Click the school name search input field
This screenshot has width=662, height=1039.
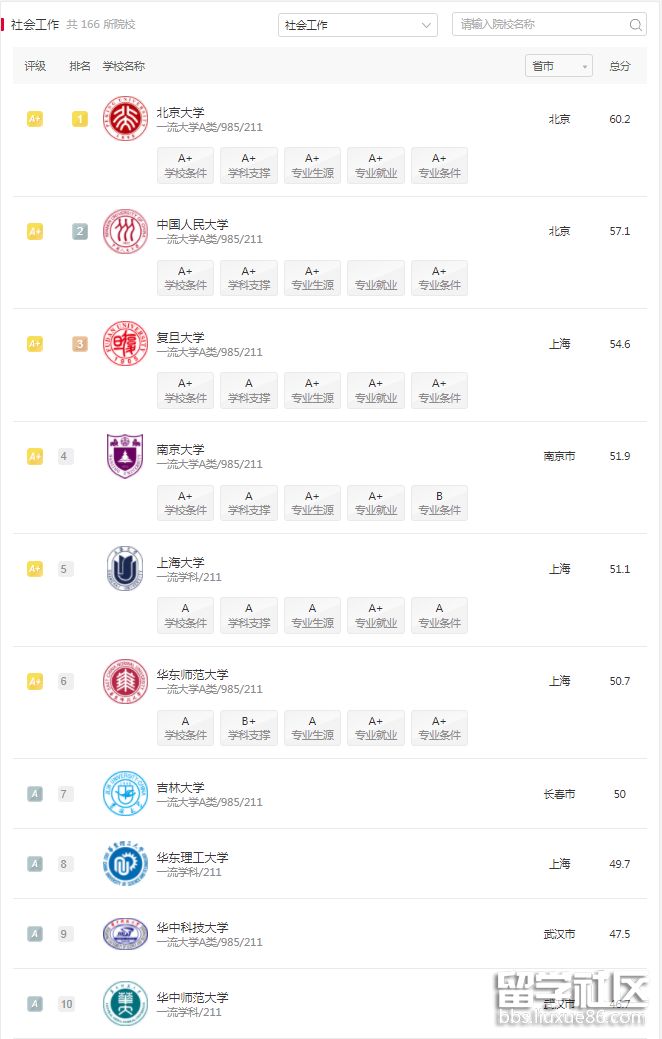(x=540, y=25)
